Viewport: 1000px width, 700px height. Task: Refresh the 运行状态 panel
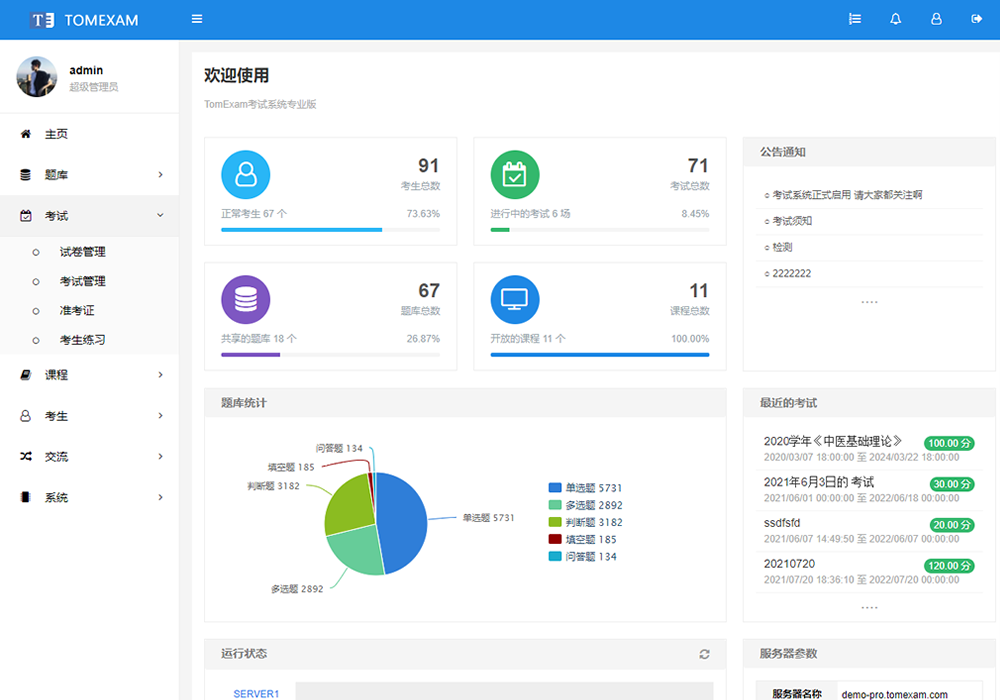coord(704,654)
